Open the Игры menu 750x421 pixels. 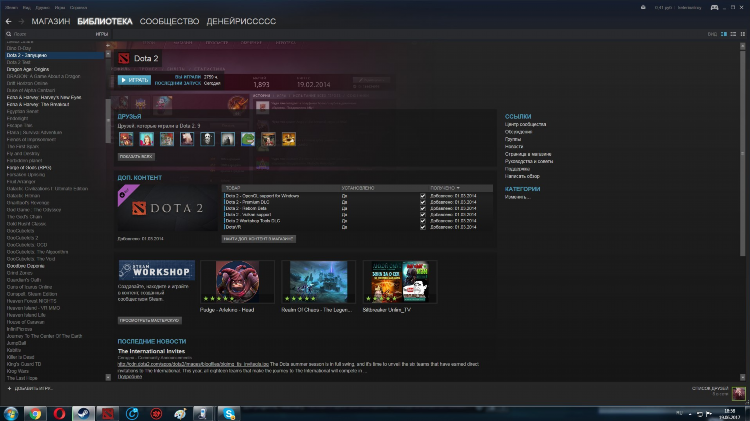[60, 8]
